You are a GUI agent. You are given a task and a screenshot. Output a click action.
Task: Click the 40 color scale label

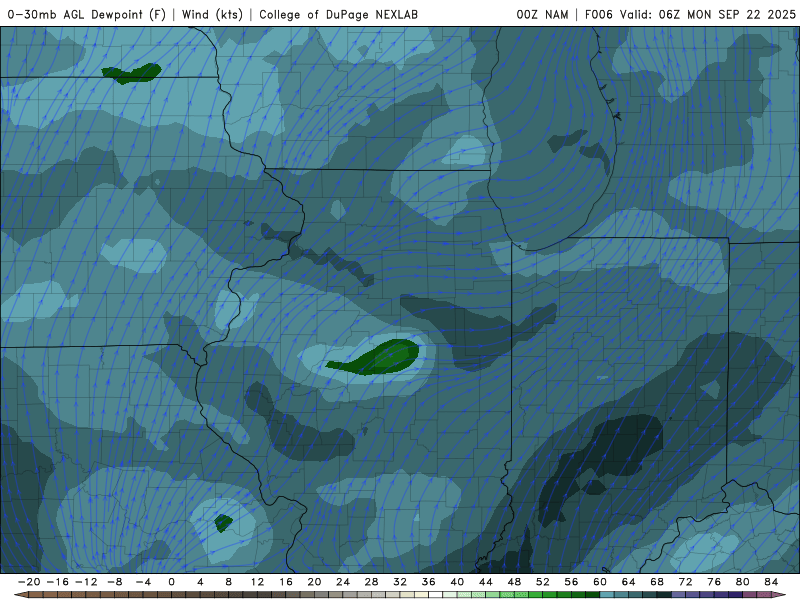click(457, 582)
